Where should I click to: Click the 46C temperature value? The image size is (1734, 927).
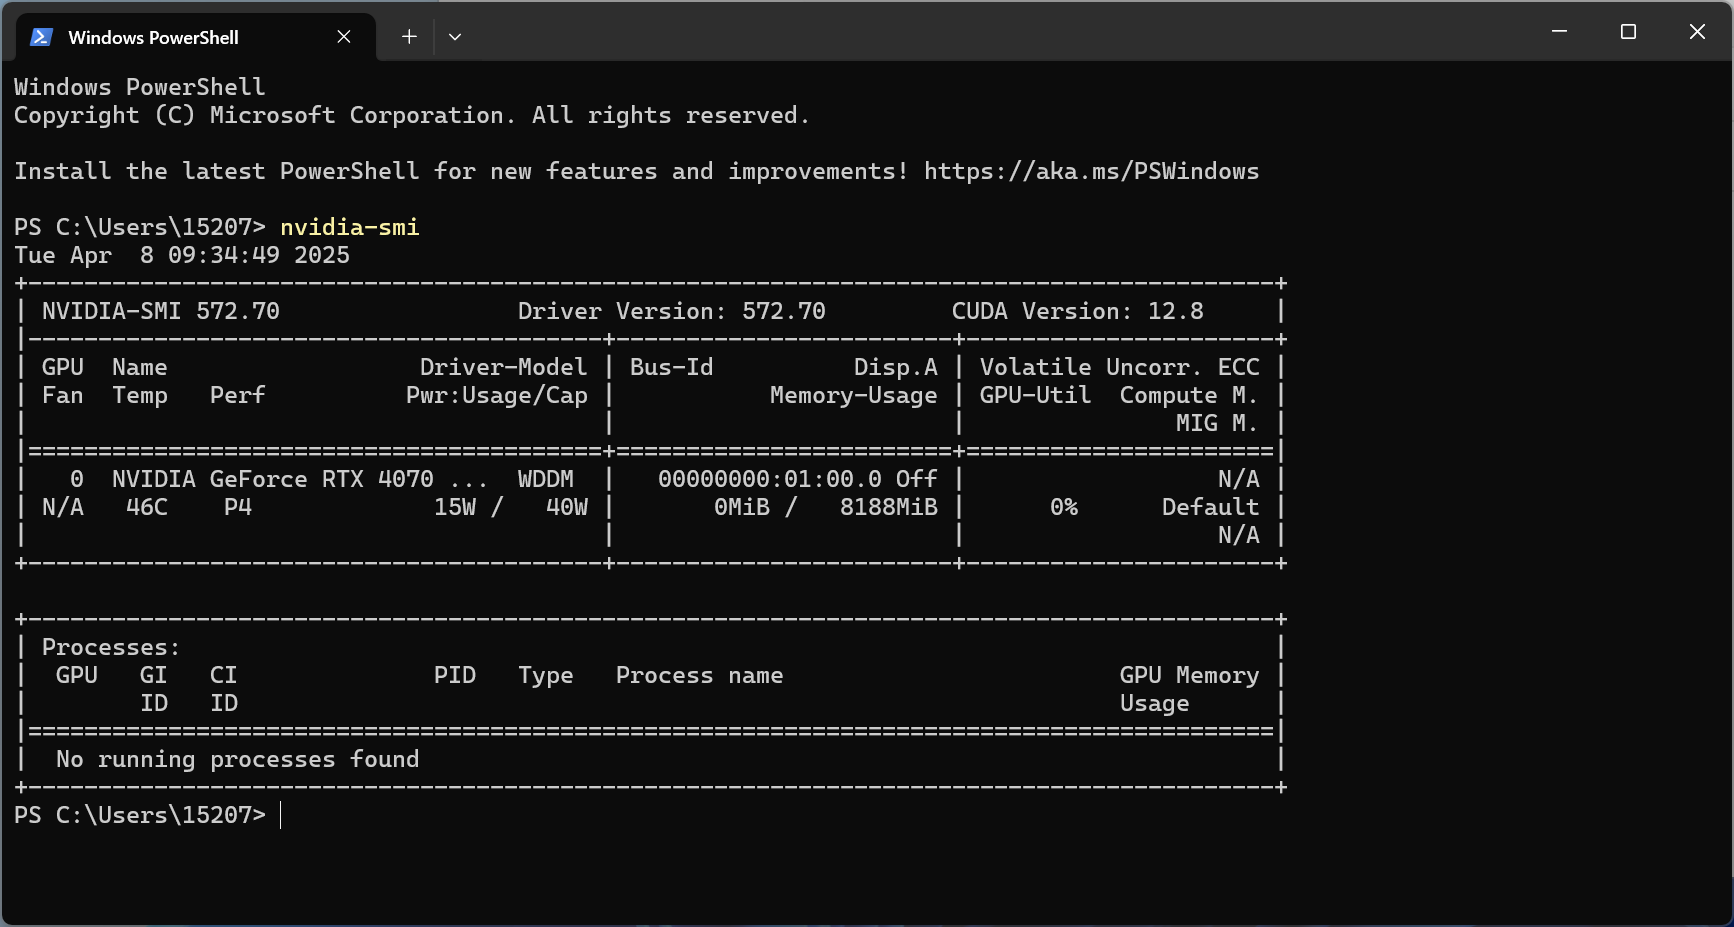point(147,507)
